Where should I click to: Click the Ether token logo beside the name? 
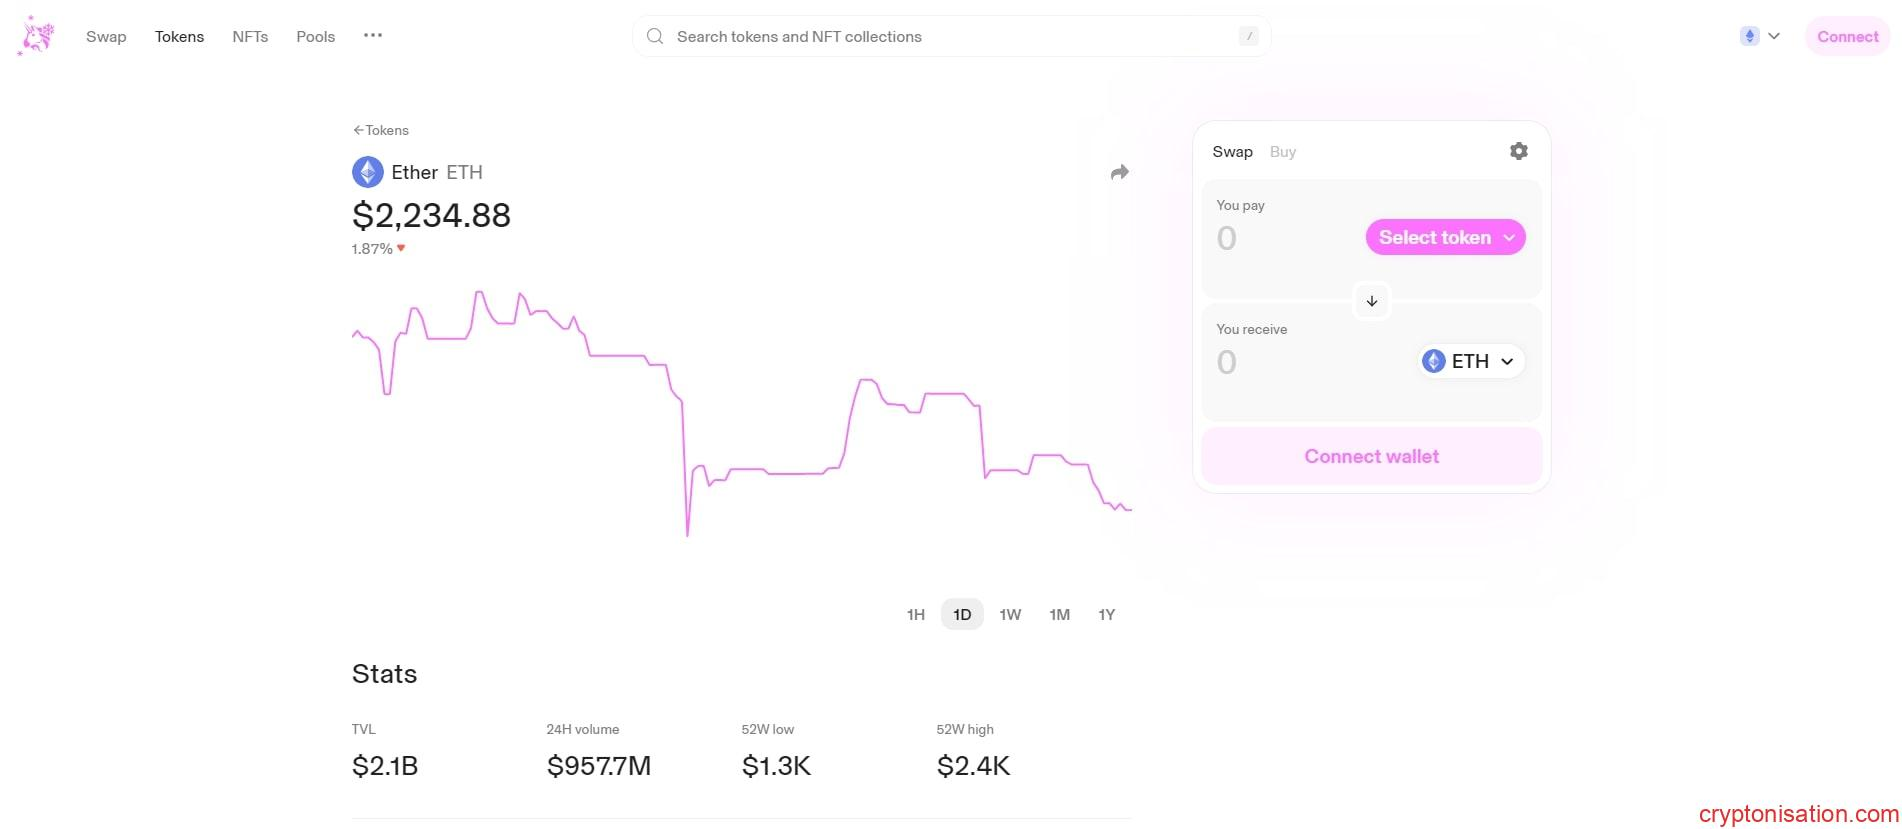click(367, 171)
